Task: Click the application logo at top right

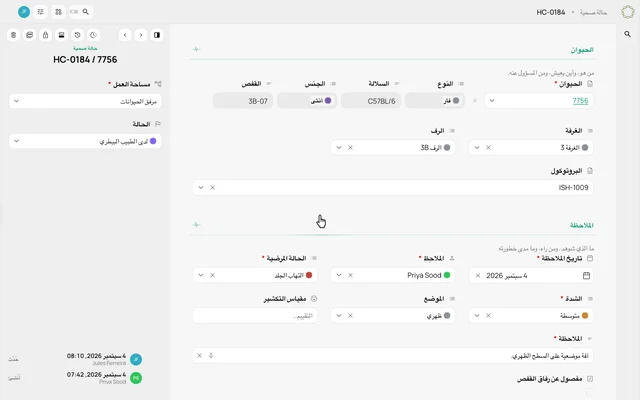Action: 627,12
